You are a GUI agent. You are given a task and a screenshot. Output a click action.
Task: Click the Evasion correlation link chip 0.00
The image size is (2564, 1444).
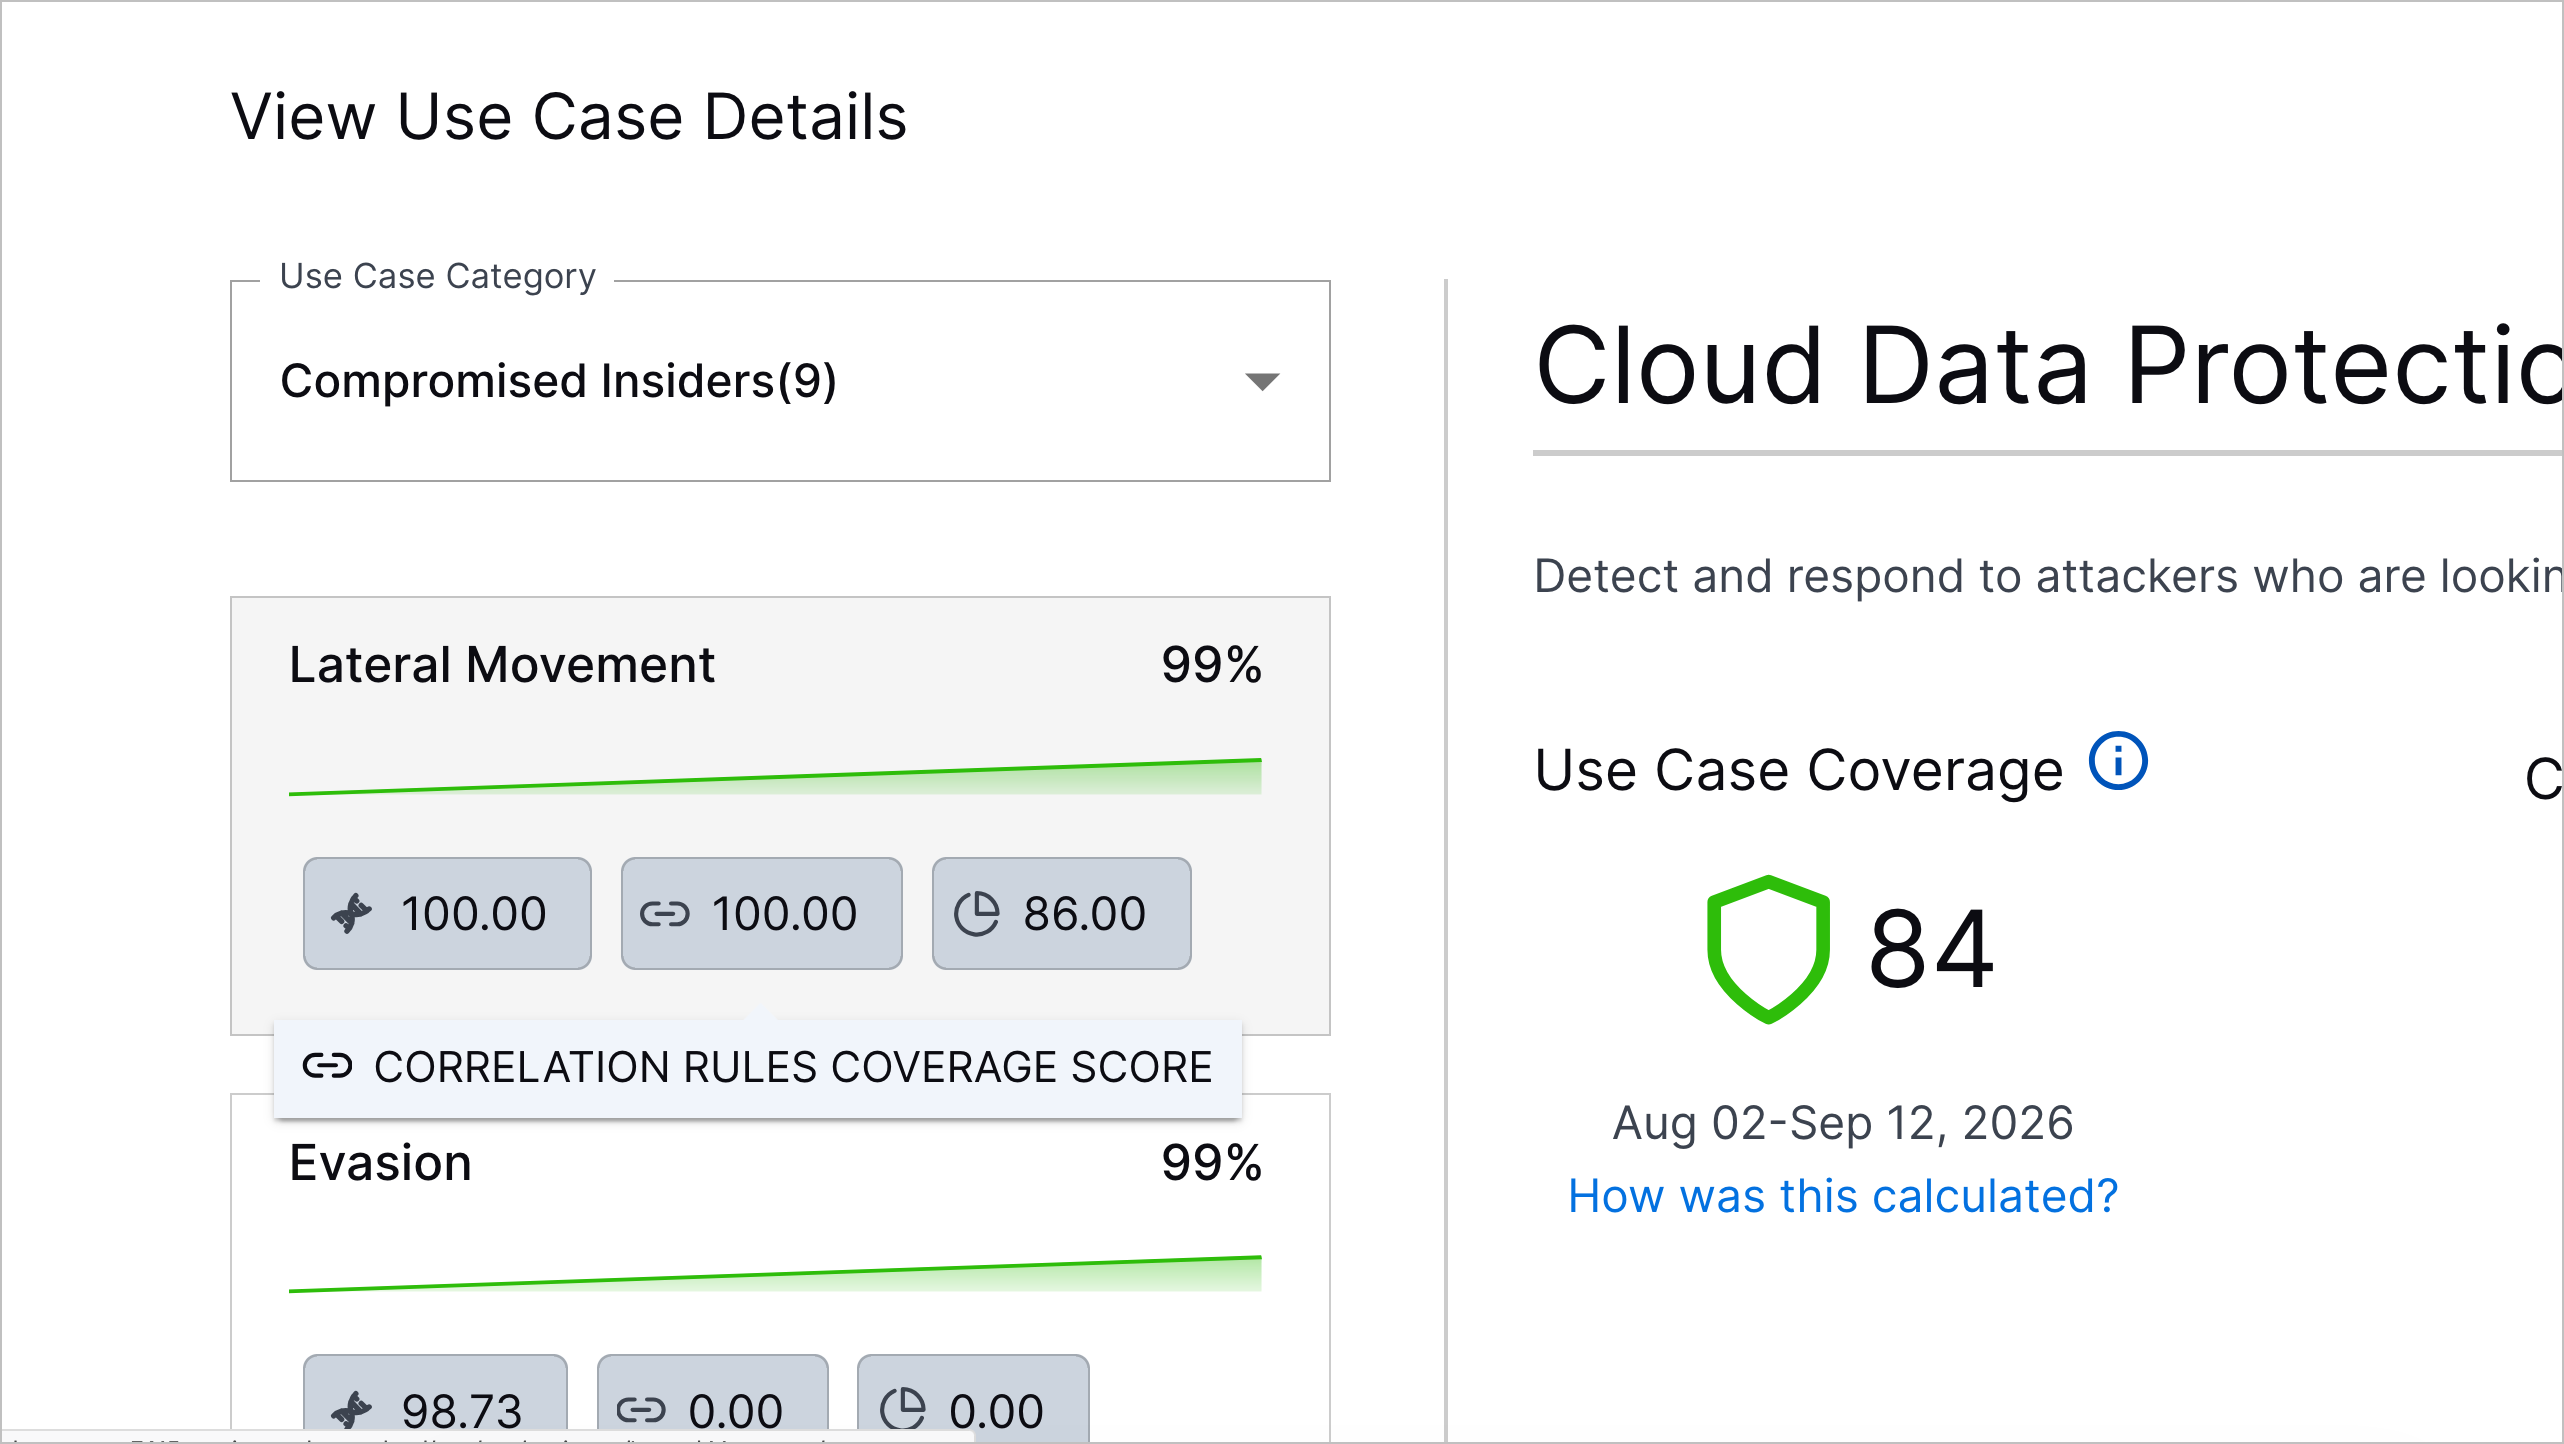click(712, 1398)
